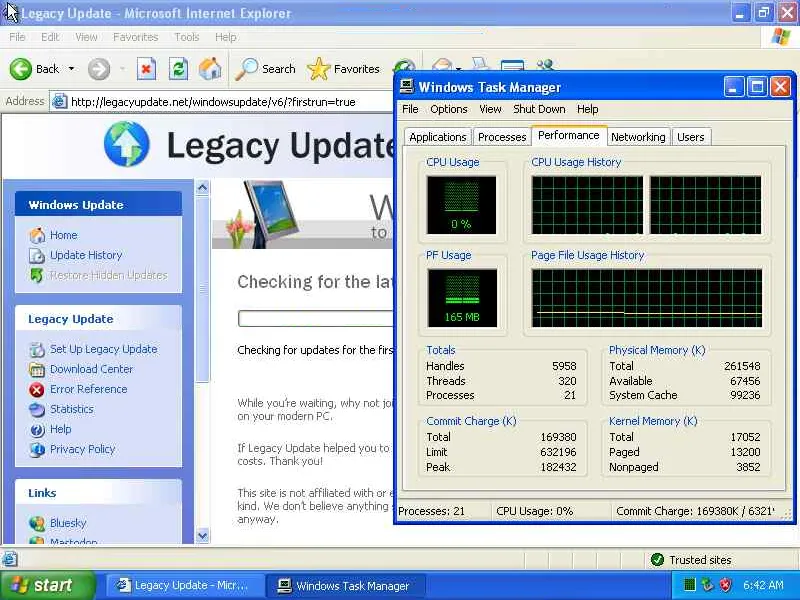Click the Legacy Update globe logo
The width and height of the screenshot is (800, 600).
click(127, 144)
